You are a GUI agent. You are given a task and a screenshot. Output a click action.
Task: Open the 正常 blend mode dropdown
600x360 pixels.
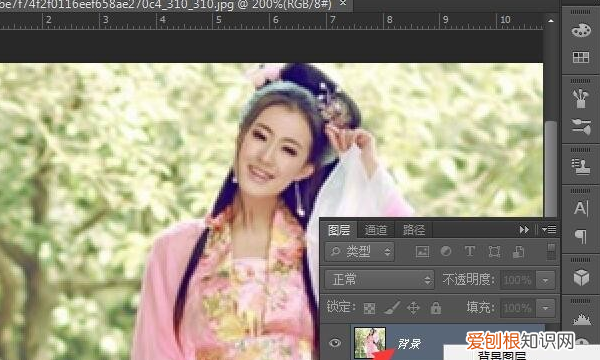click(x=379, y=280)
